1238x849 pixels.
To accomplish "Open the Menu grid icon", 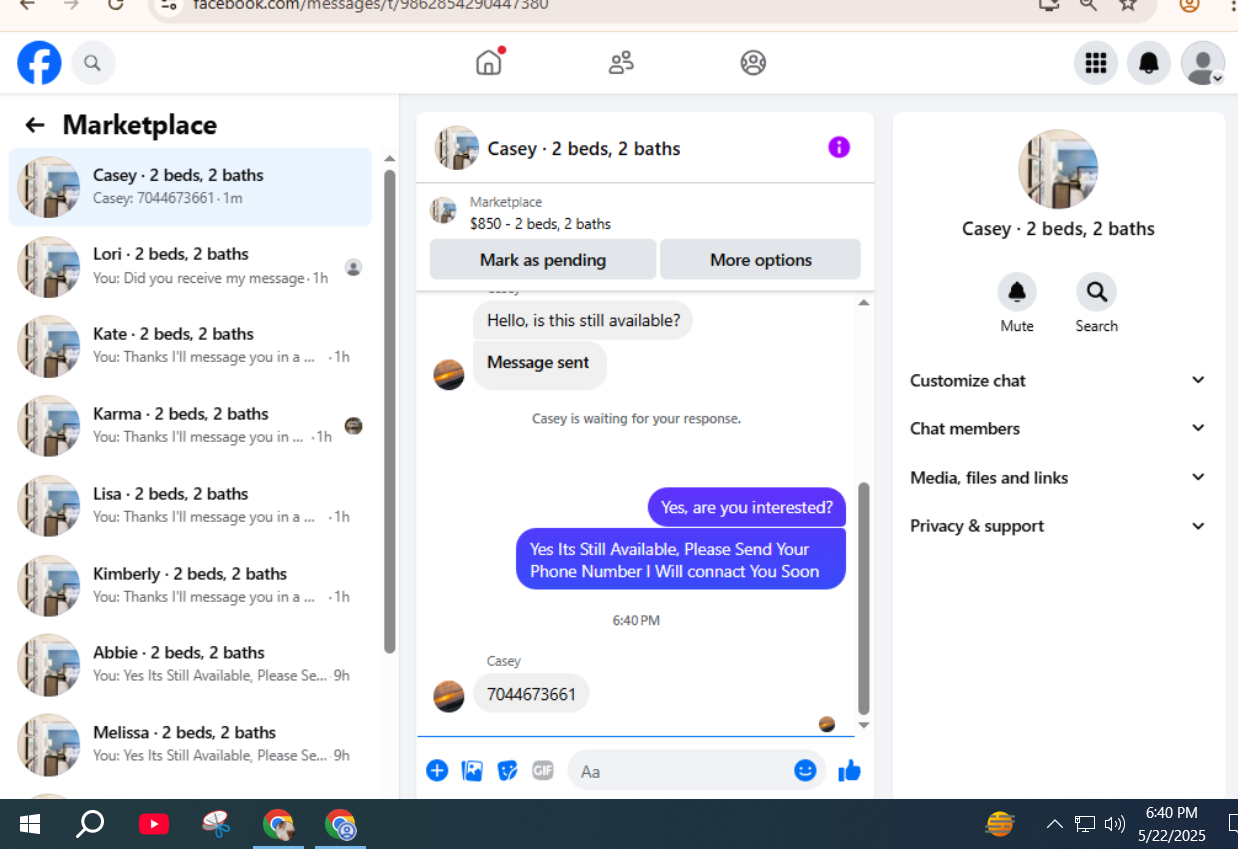I will (1096, 63).
